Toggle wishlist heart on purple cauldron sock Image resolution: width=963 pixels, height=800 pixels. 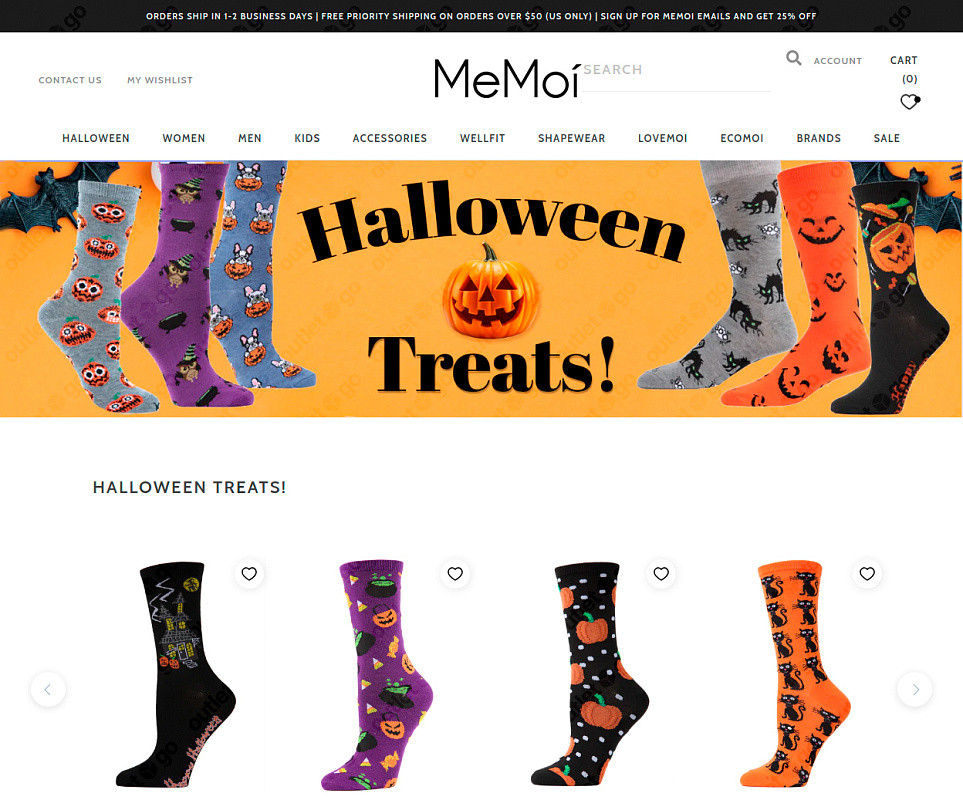click(455, 573)
